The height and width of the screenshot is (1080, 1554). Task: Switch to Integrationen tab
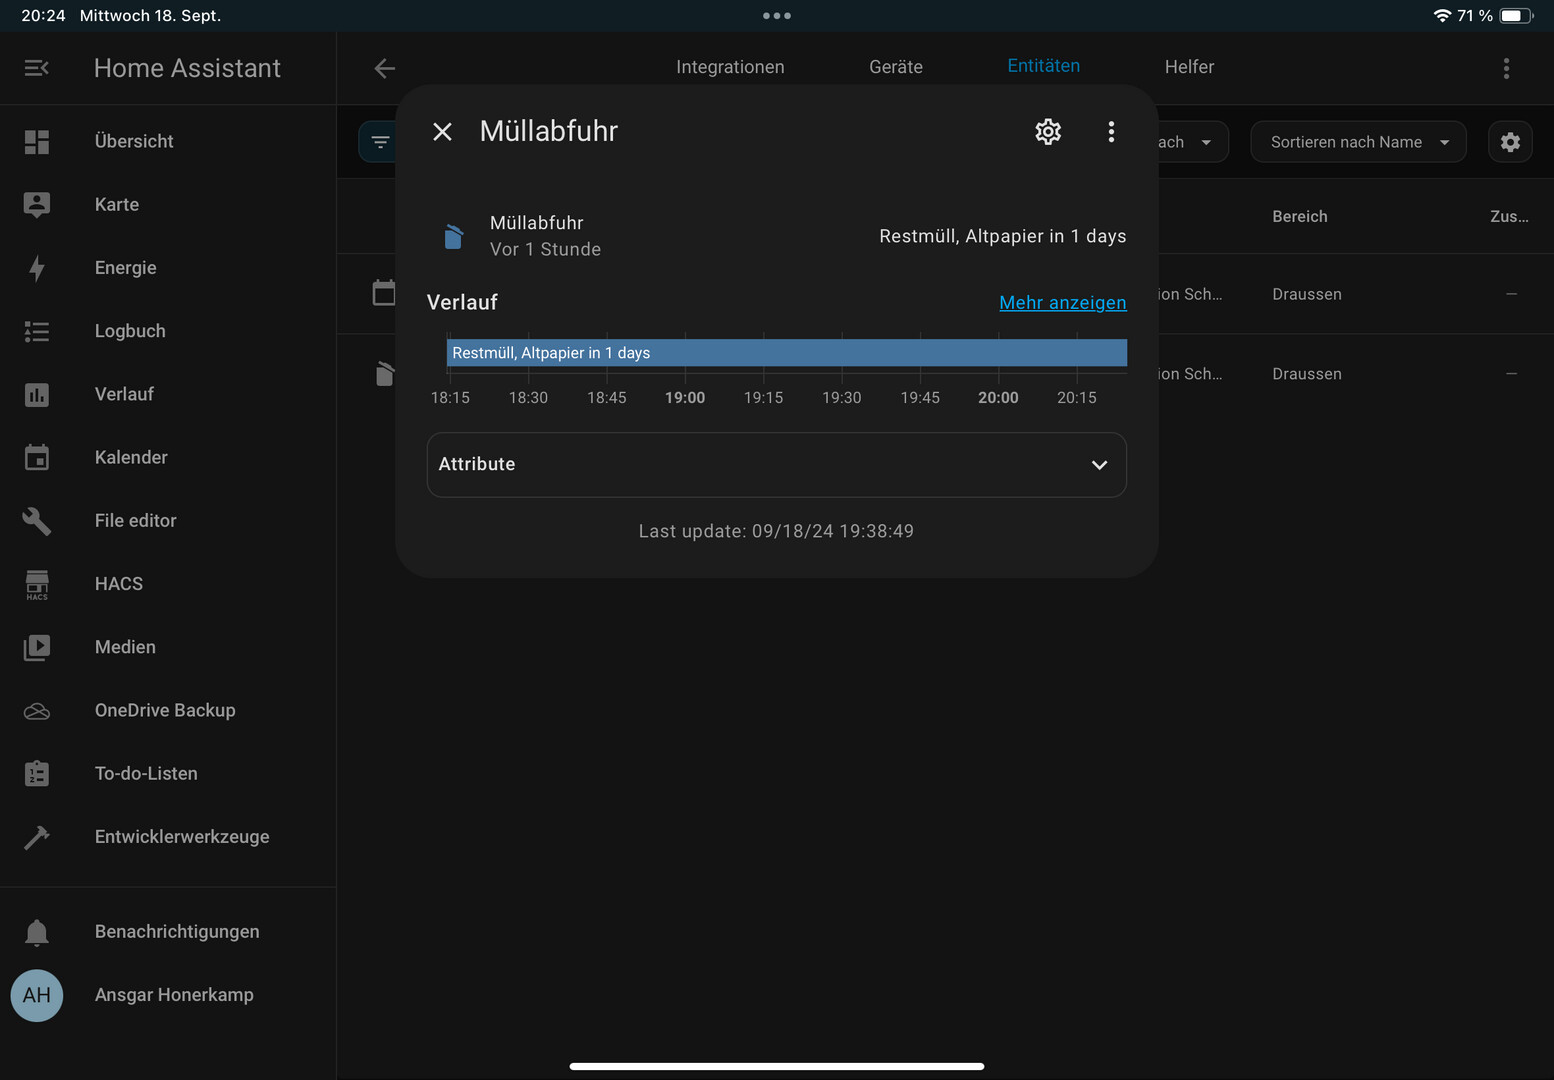click(x=729, y=67)
